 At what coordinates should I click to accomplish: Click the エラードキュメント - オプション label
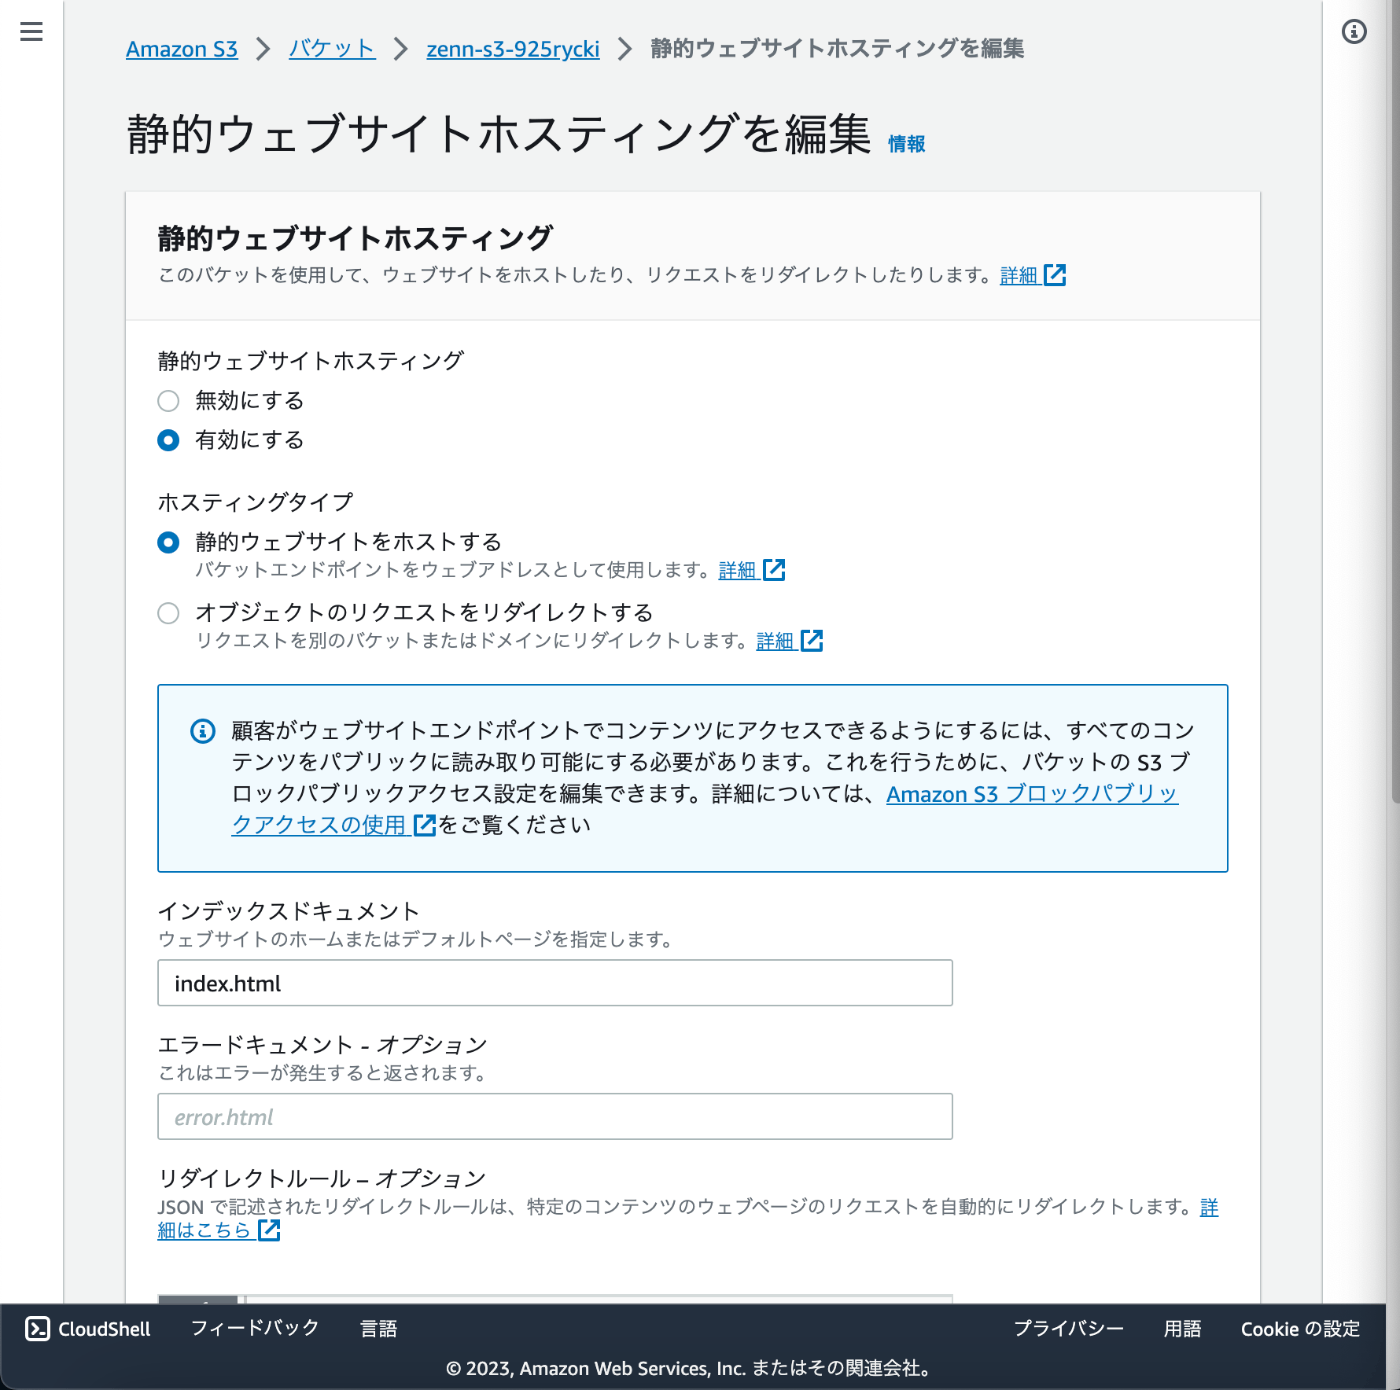[322, 1045]
